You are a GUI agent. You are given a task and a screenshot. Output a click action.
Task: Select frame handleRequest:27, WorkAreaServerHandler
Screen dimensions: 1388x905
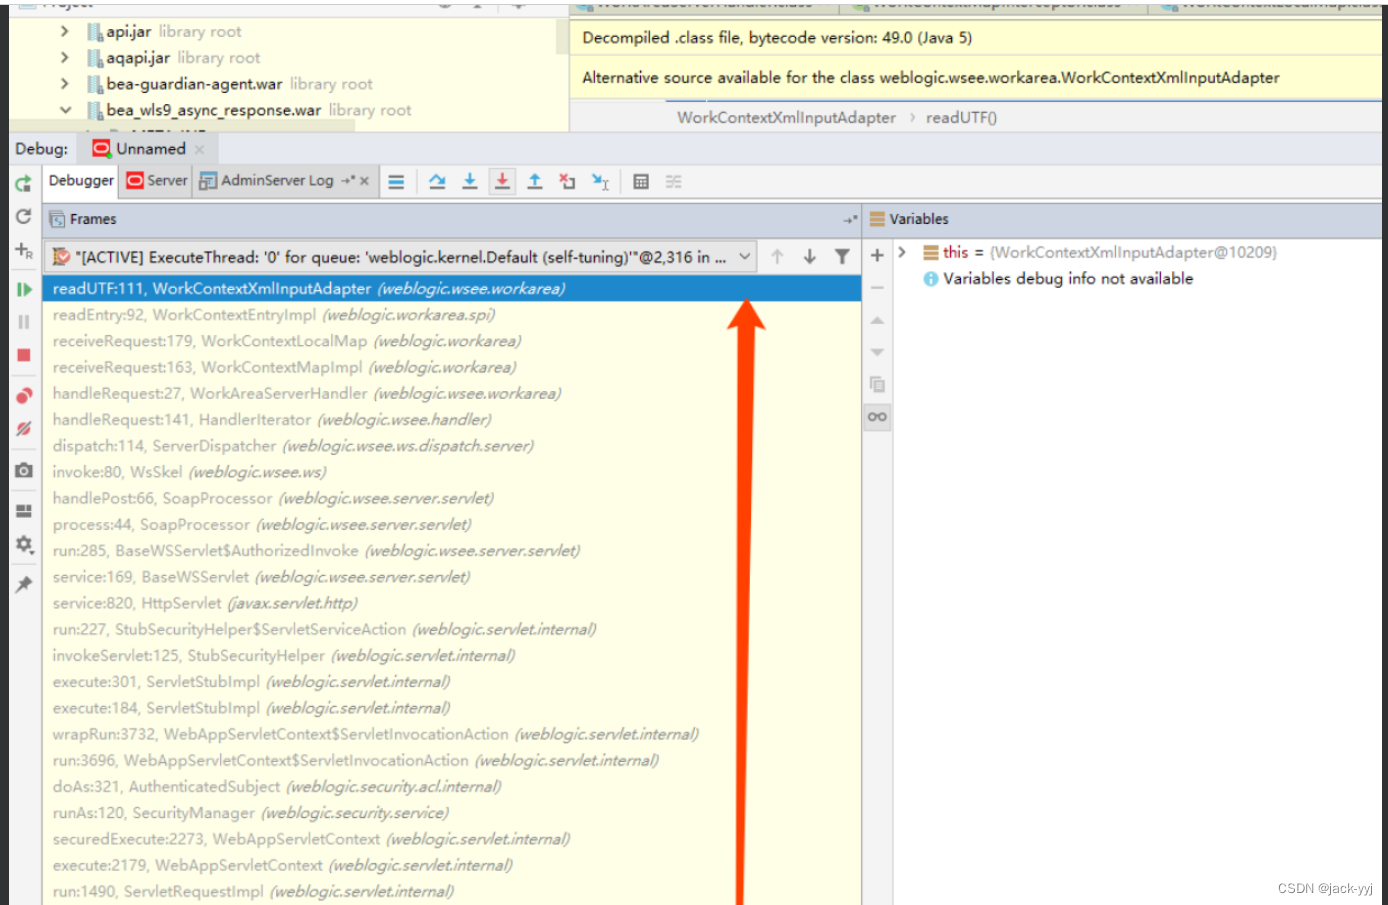pyautogui.click(x=452, y=394)
